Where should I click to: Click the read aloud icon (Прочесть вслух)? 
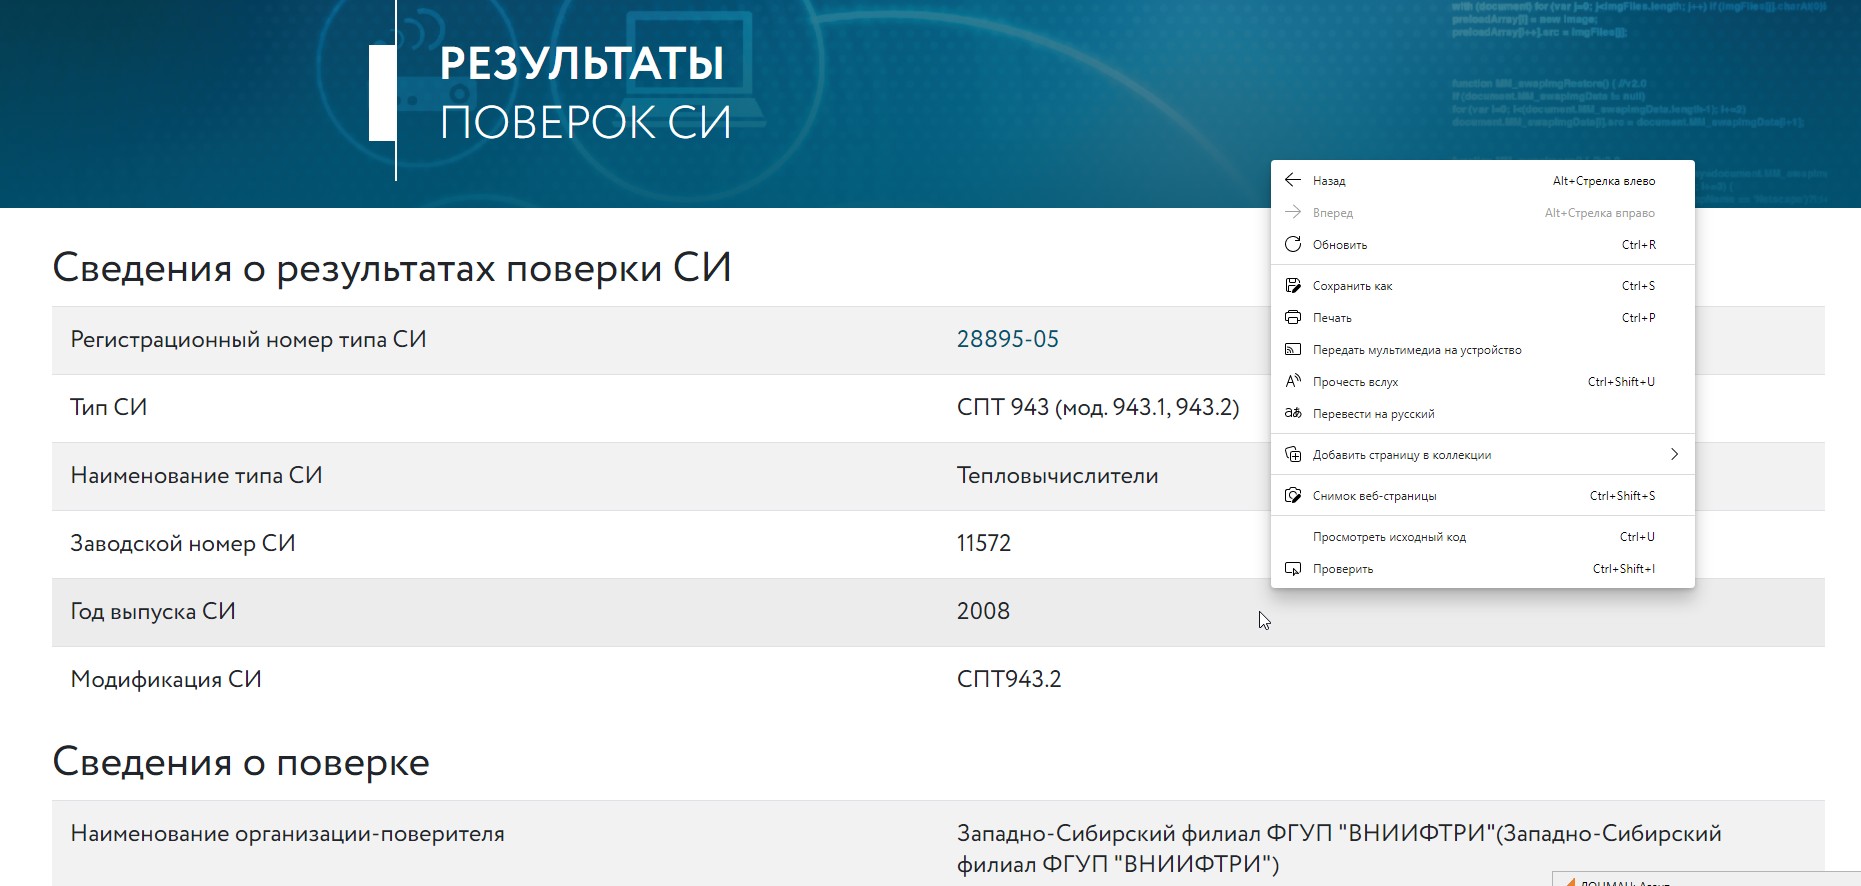tap(1293, 381)
